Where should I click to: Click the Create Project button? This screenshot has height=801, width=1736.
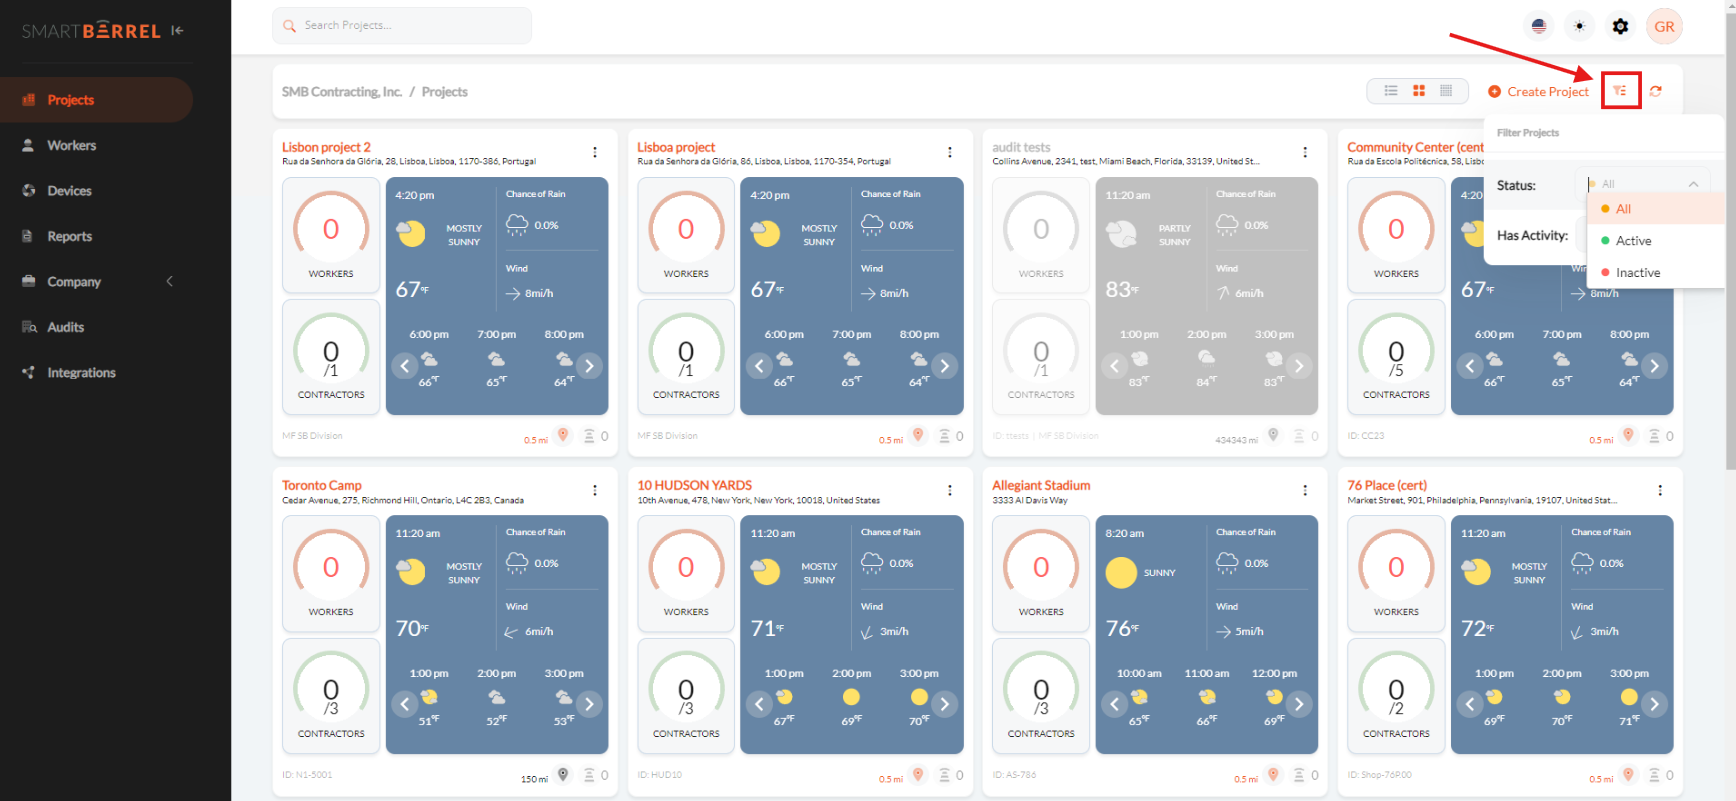(1538, 92)
